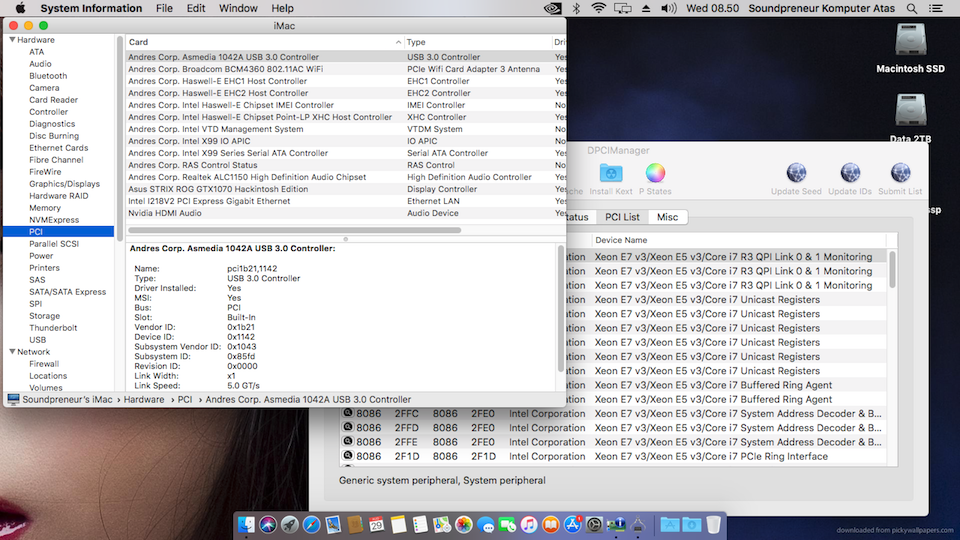Image resolution: width=960 pixels, height=540 pixels.
Task: Open the Trash in the Dock
Action: coord(713,525)
